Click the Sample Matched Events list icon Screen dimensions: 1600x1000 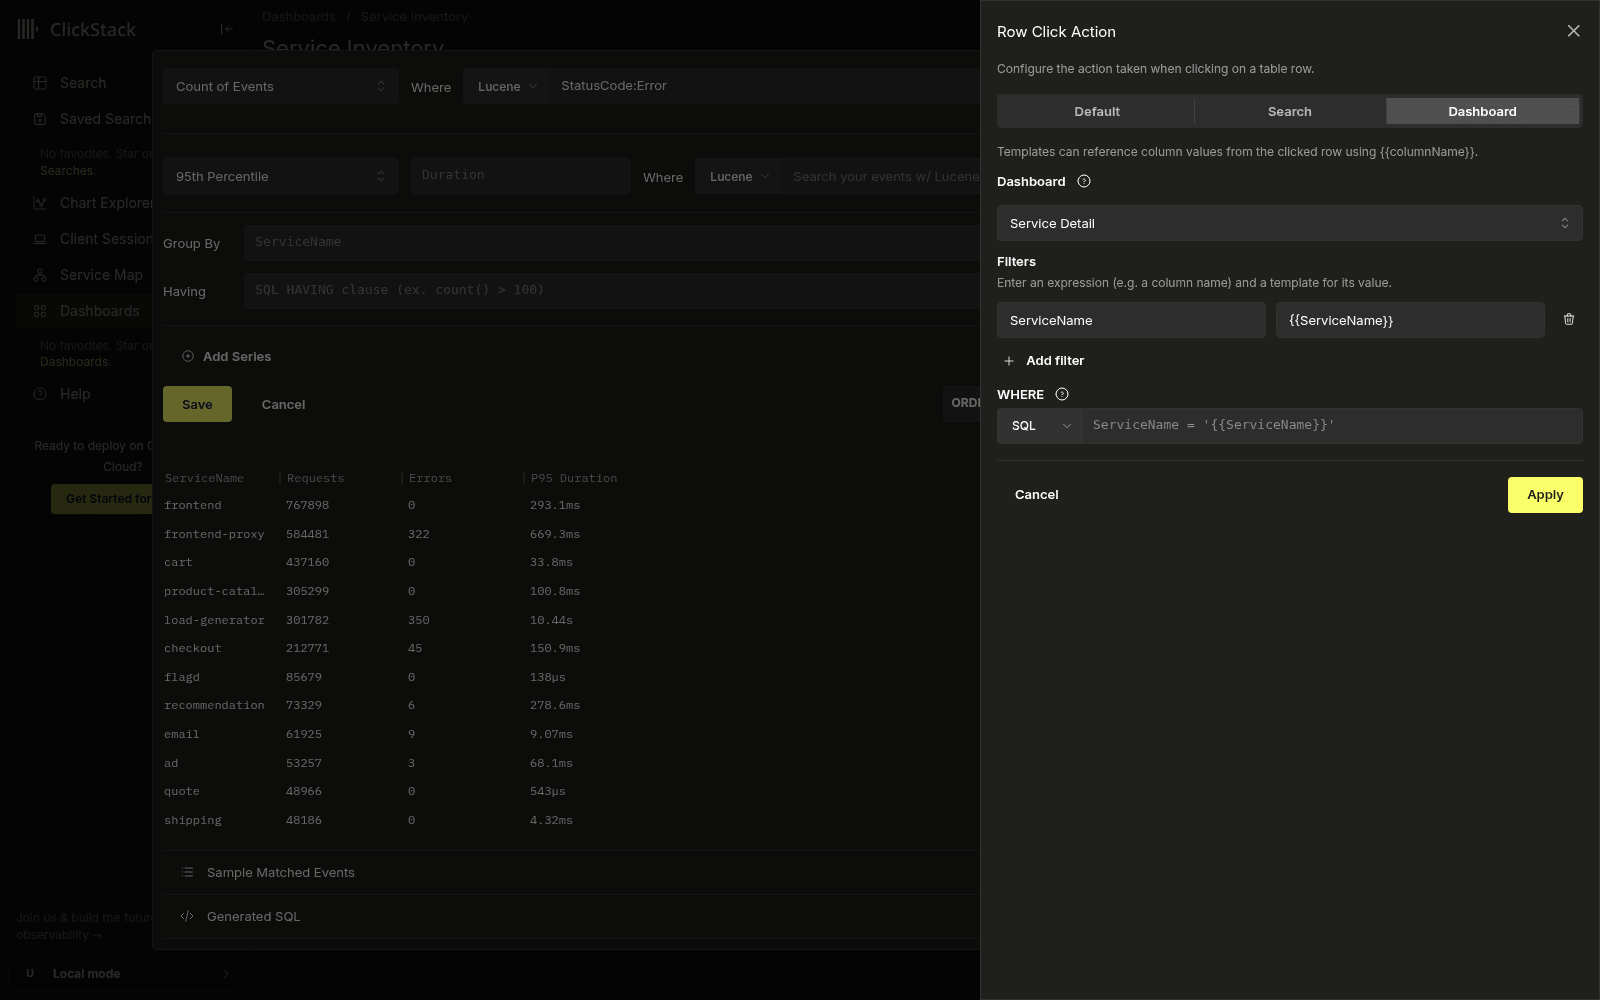(x=187, y=872)
